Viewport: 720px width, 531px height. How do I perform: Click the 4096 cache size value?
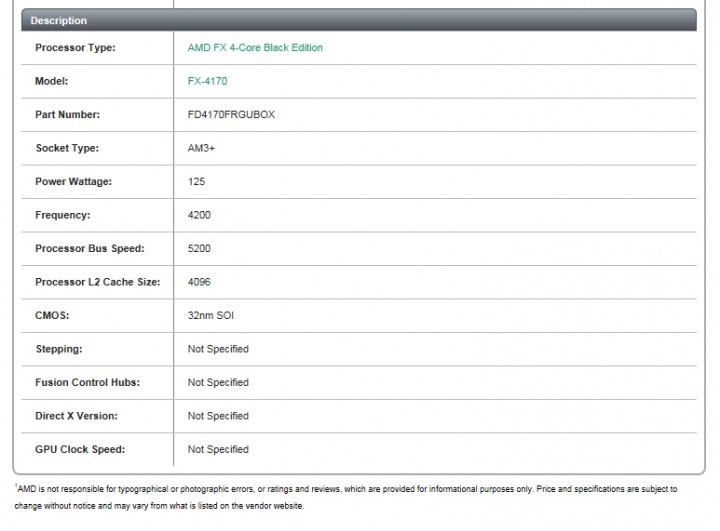(199, 282)
